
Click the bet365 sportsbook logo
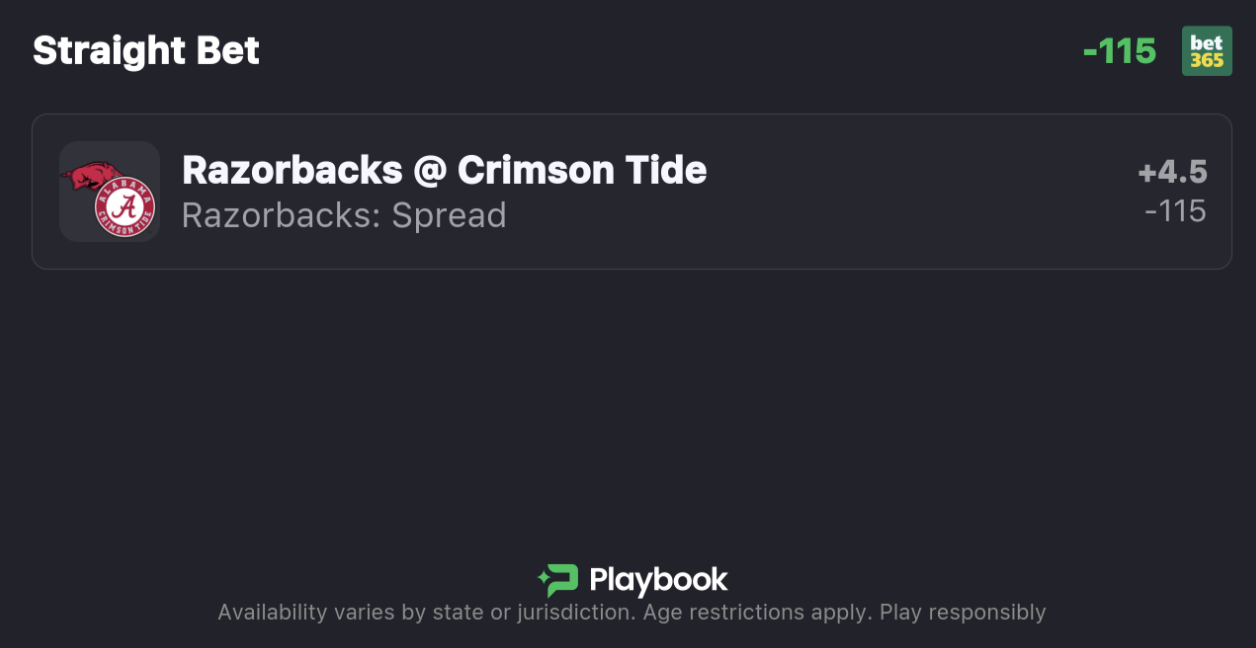[1206, 51]
